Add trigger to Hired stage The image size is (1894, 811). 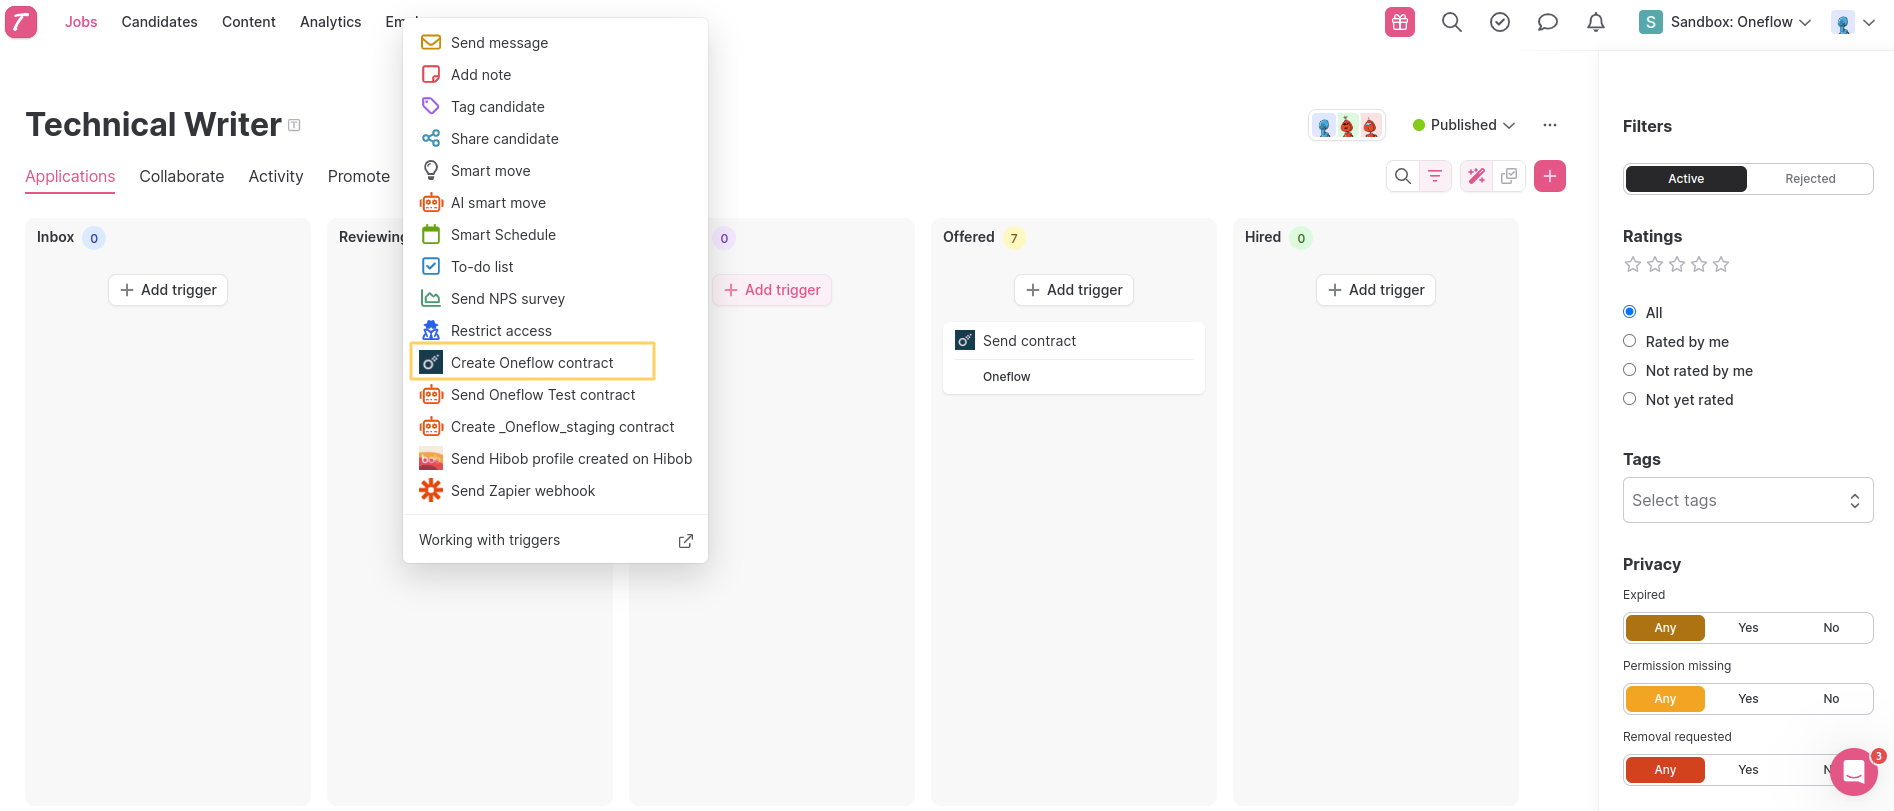point(1376,290)
